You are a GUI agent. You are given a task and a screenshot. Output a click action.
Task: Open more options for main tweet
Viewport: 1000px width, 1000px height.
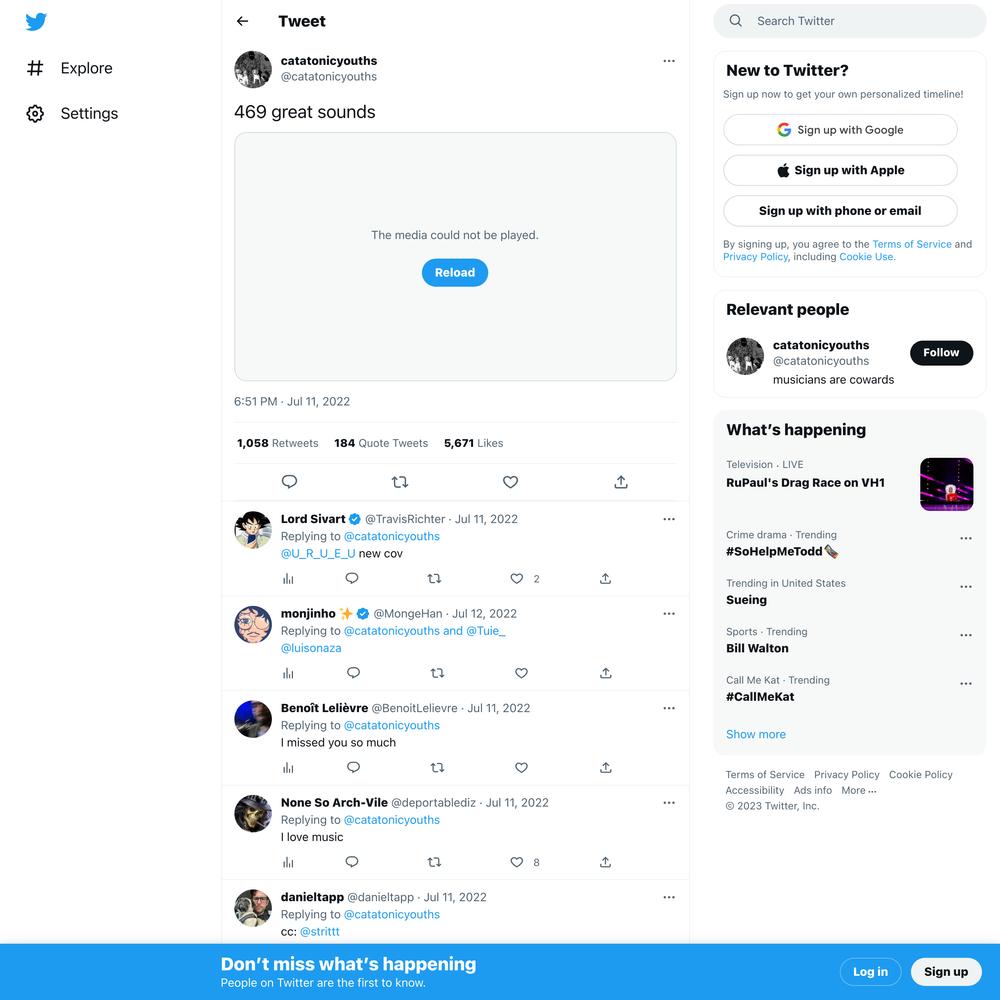669,61
